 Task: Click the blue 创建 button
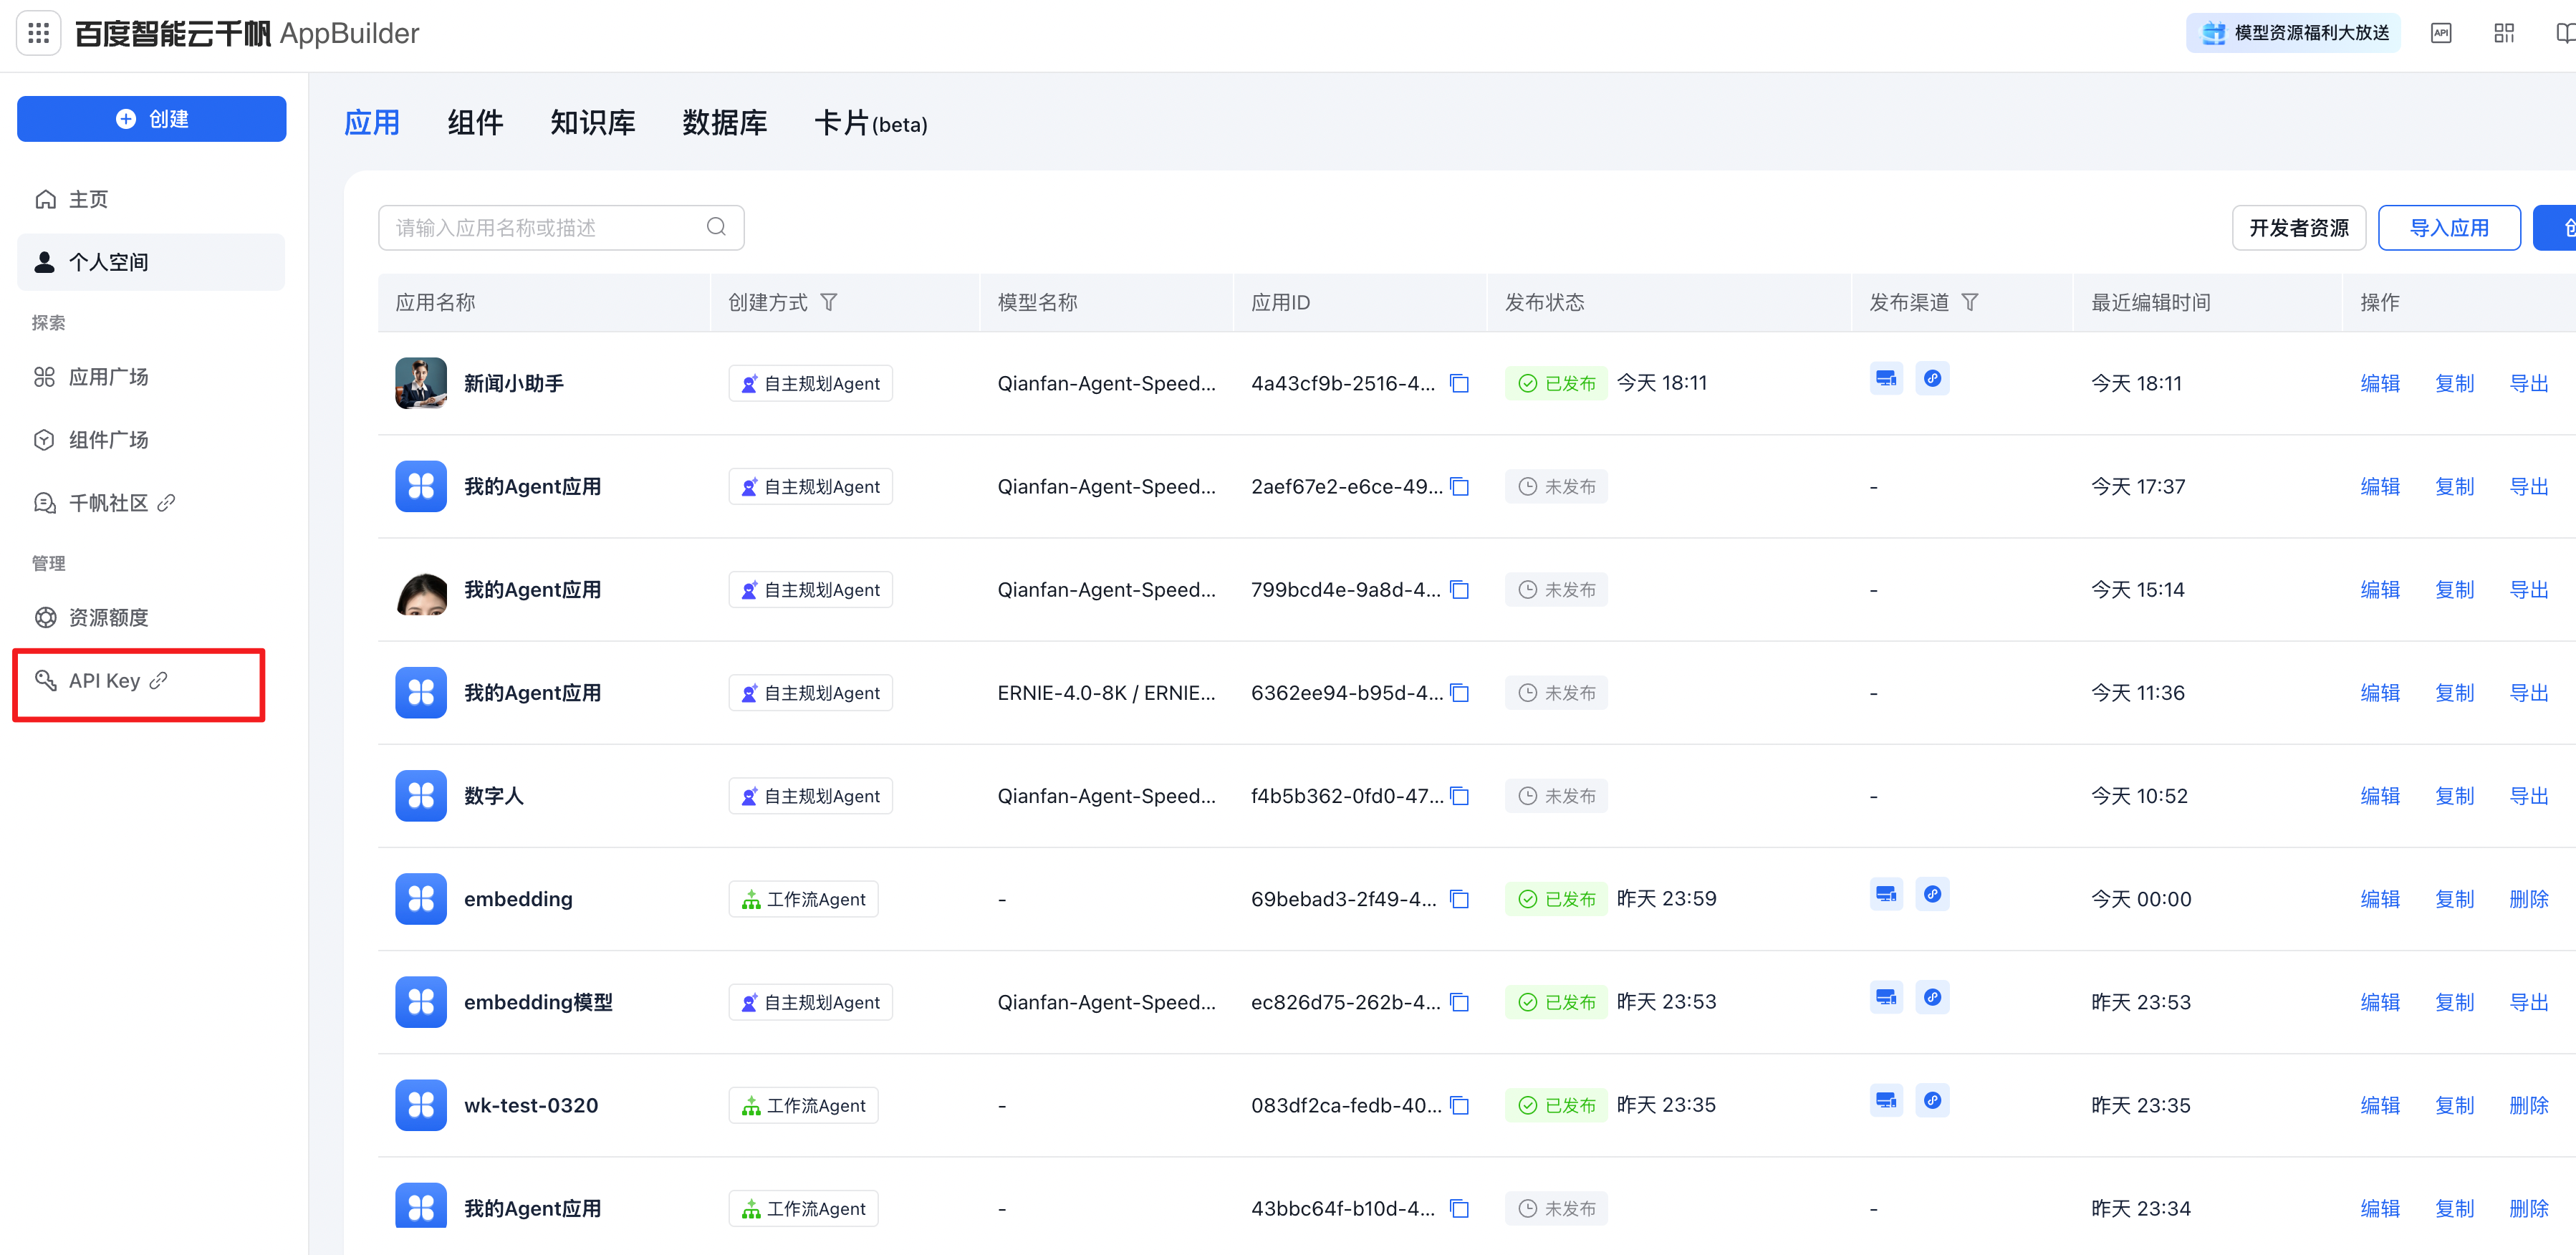click(x=152, y=119)
